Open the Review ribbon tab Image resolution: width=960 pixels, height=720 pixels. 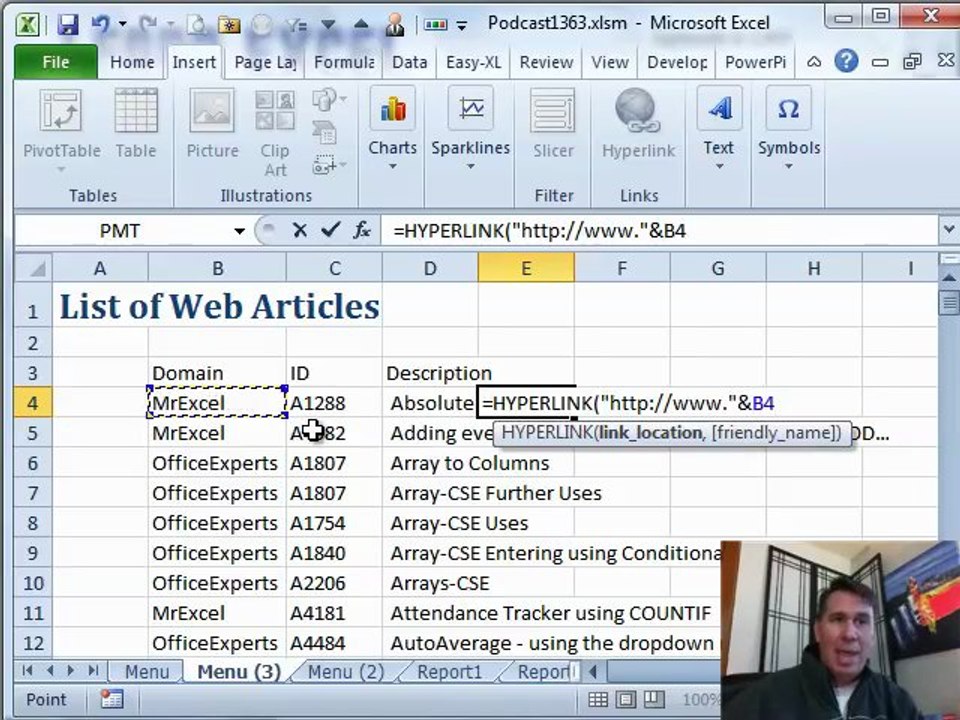(x=546, y=62)
